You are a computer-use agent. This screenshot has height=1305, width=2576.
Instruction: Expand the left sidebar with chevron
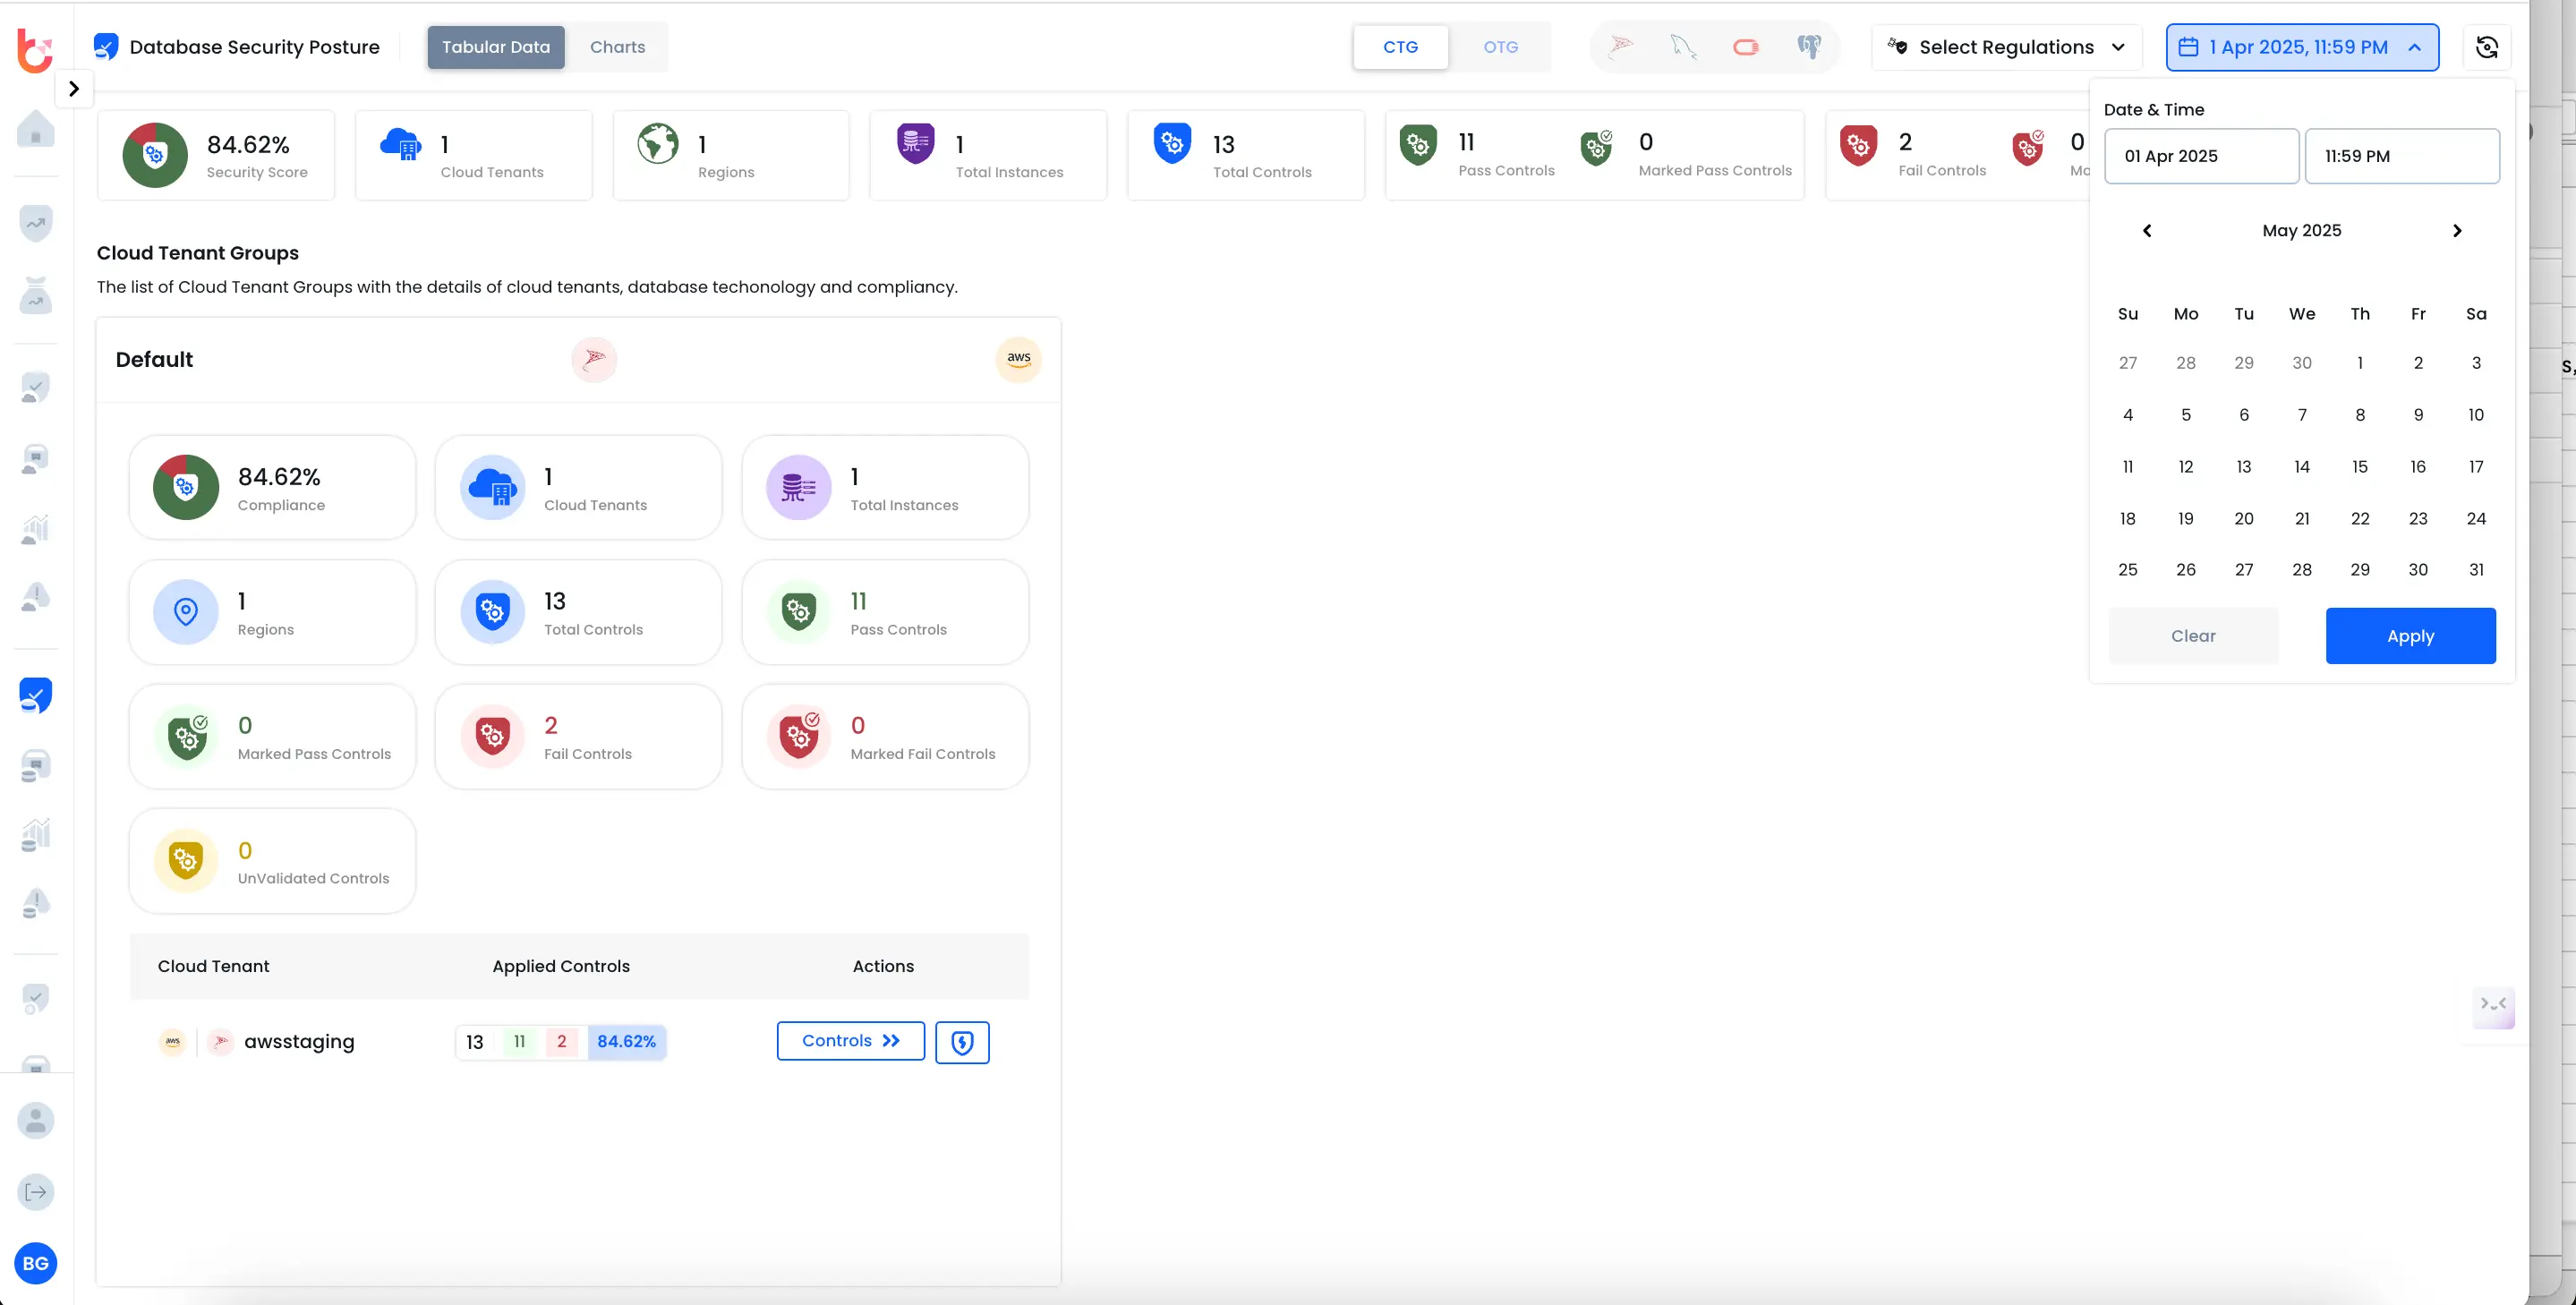[73, 89]
